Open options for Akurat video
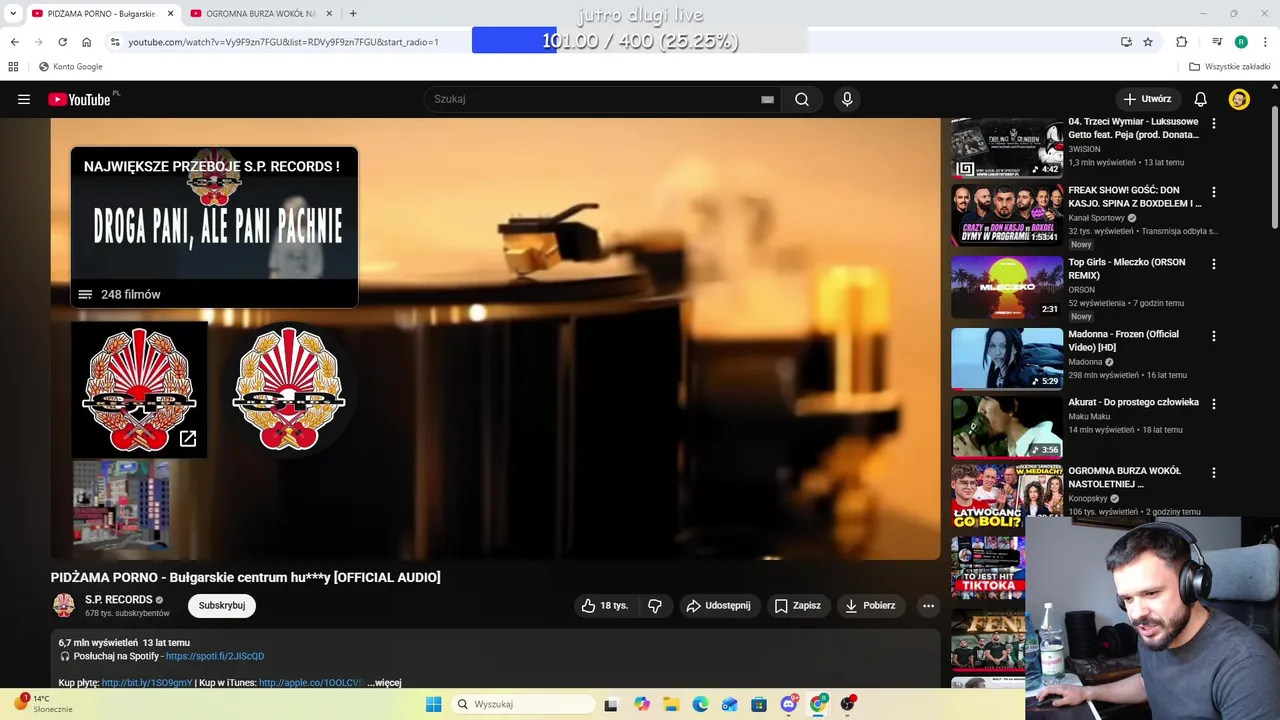The height and width of the screenshot is (720, 1280). pos(1214,404)
